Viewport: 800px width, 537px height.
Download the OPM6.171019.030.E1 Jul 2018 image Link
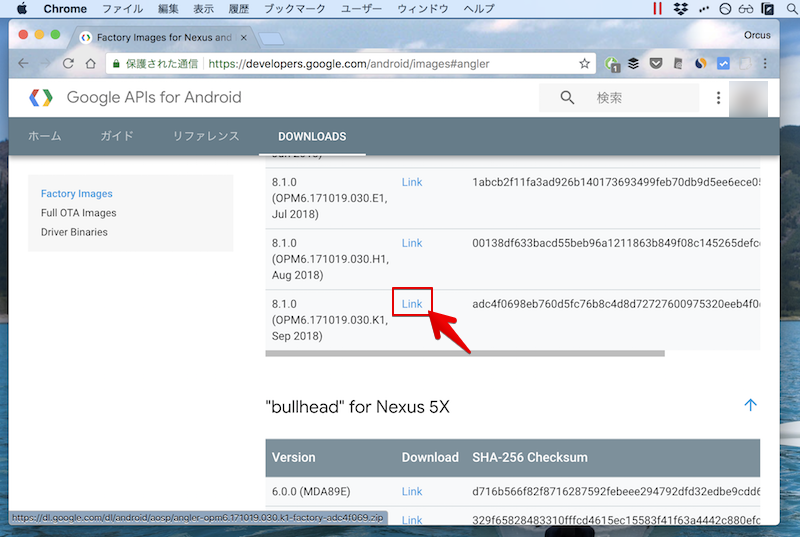(x=412, y=182)
